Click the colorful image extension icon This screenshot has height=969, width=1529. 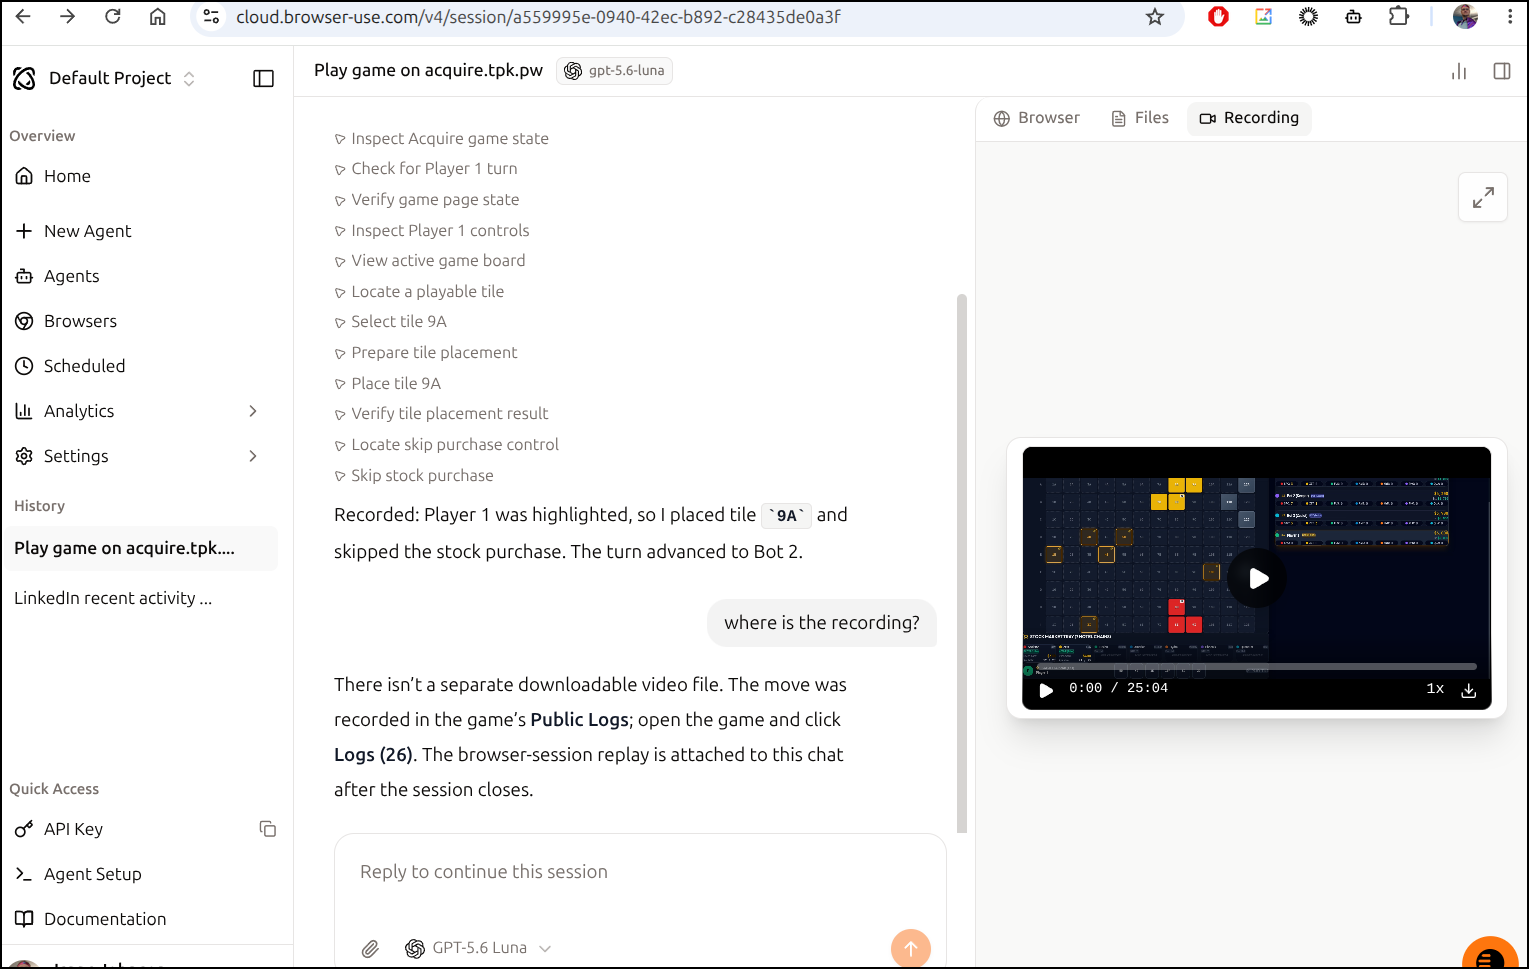pyautogui.click(x=1264, y=17)
